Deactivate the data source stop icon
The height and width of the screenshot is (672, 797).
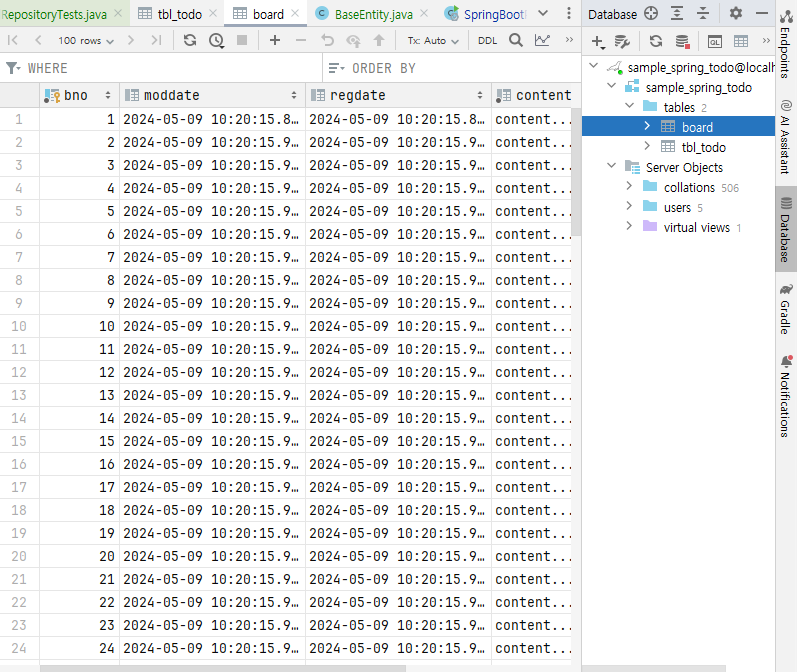pos(682,41)
